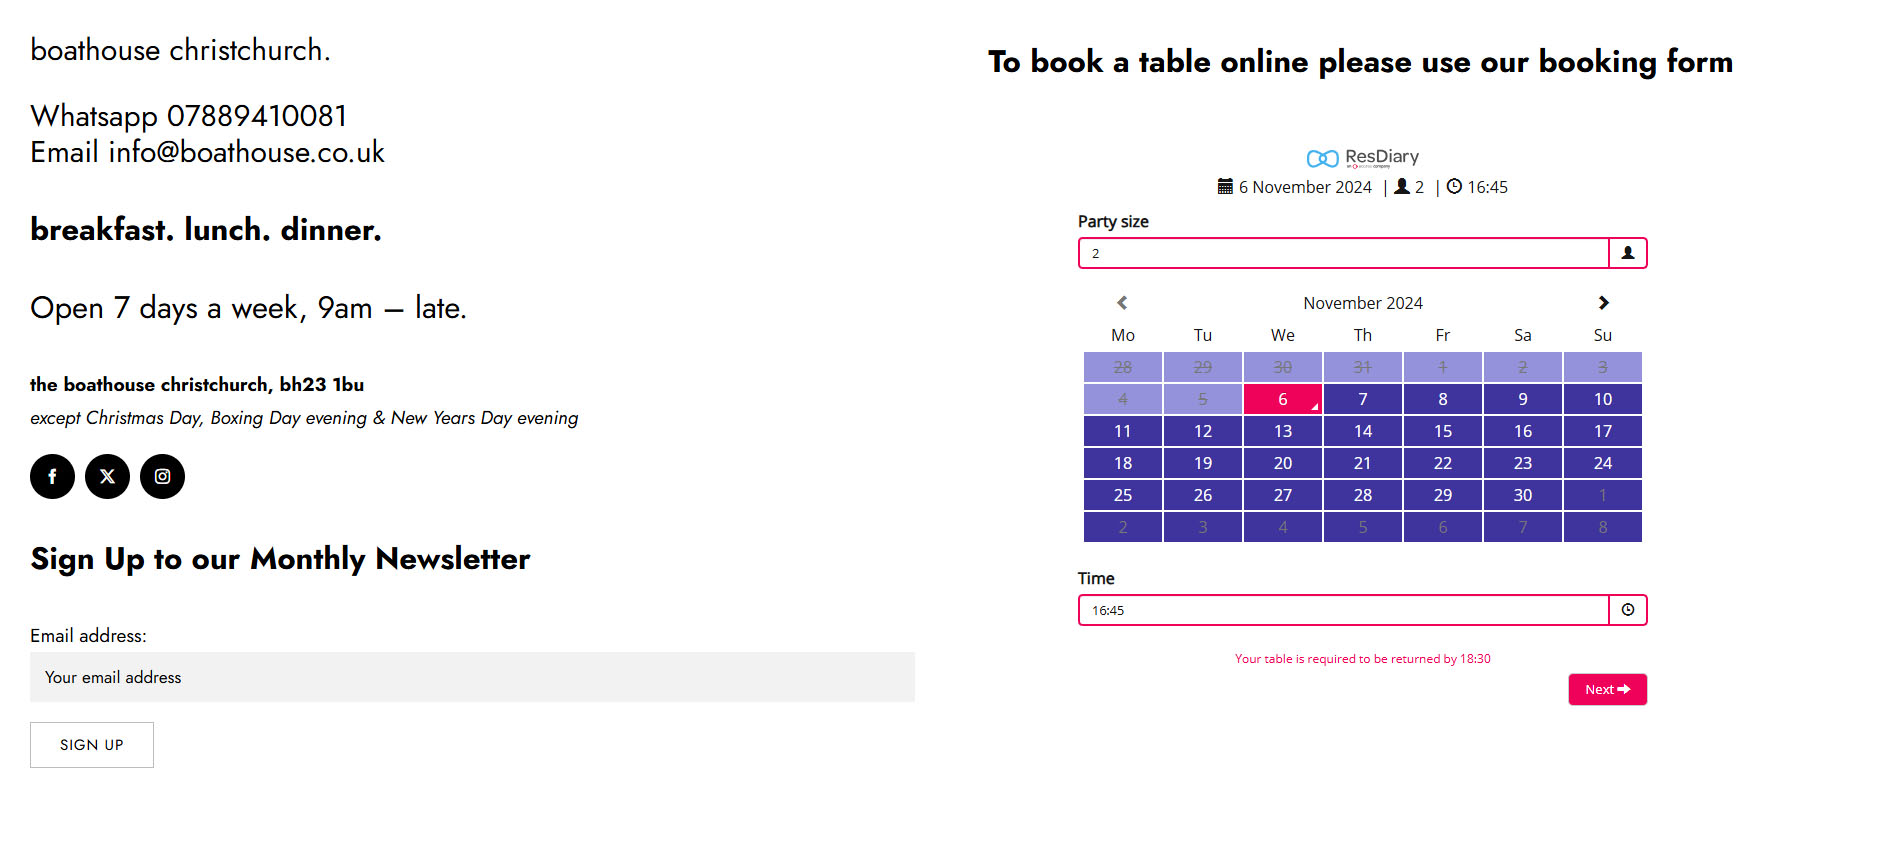Click the clock icon in booking summary
This screenshot has height=866, width=1884.
pos(1454,187)
